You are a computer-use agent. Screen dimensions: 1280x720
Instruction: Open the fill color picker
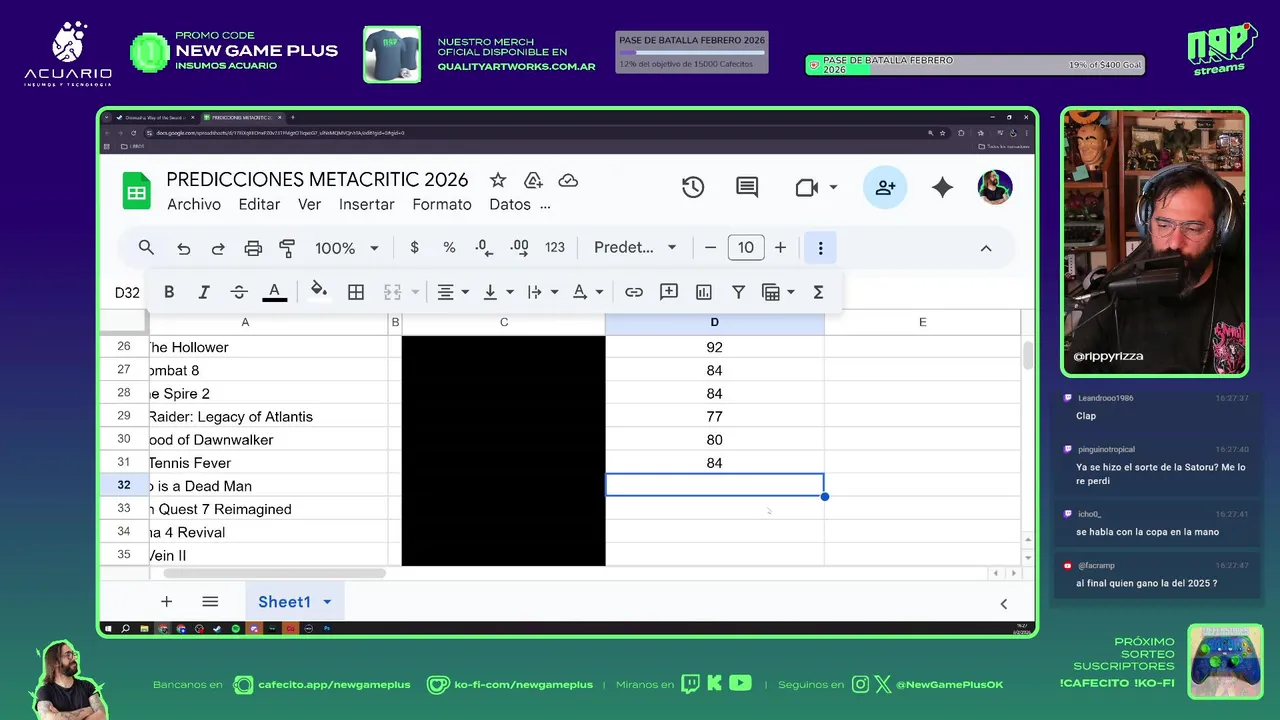[318, 291]
